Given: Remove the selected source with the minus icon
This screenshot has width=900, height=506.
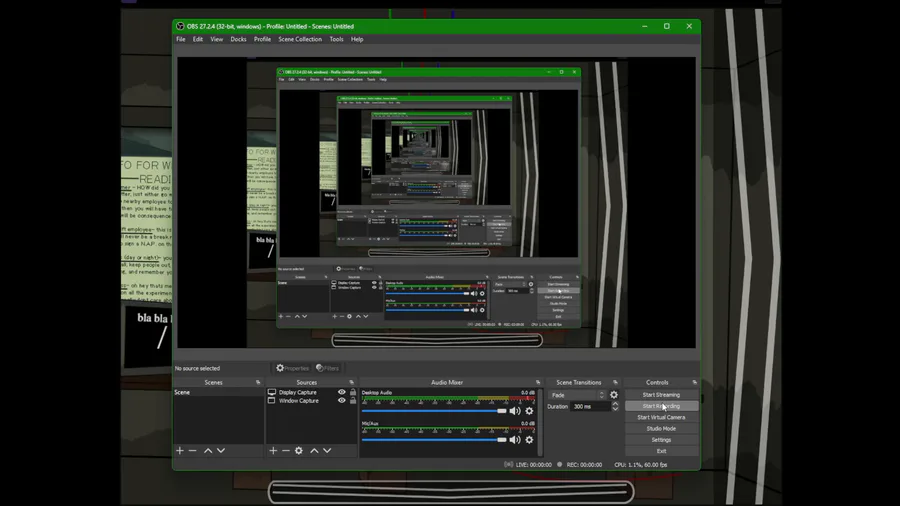Looking at the screenshot, I should pyautogui.click(x=285, y=451).
